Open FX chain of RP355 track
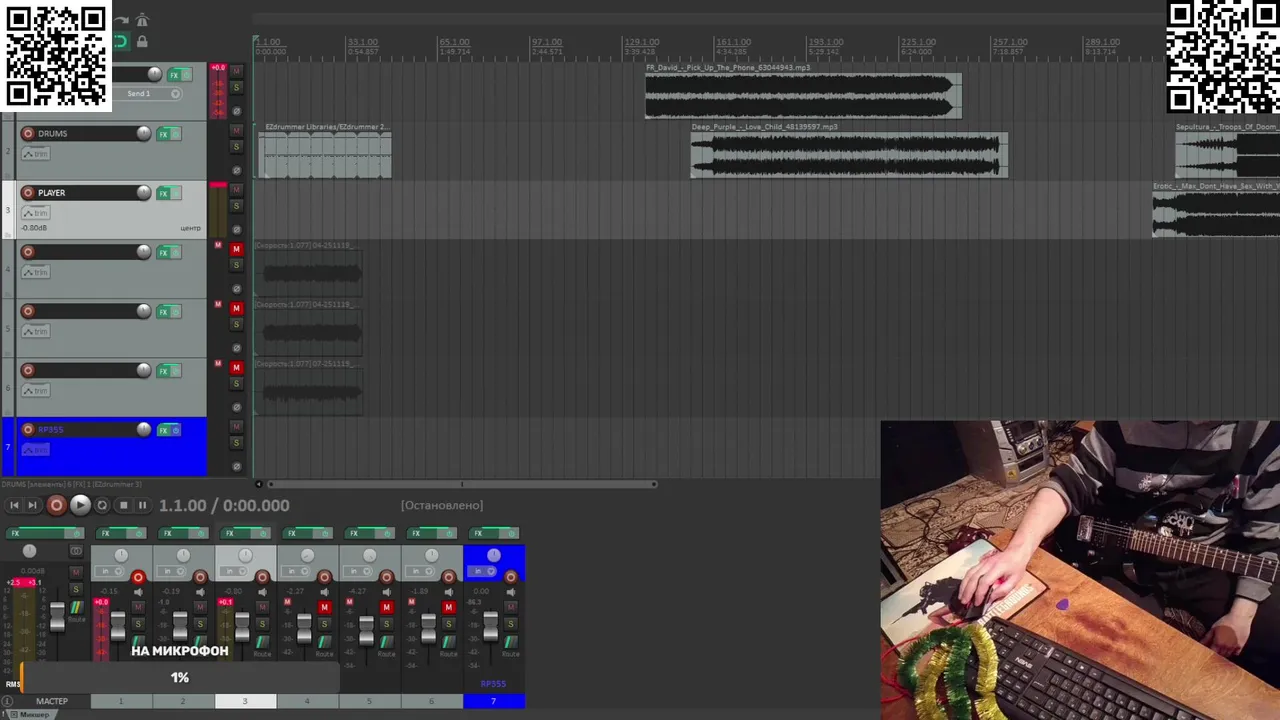Viewport: 1280px width, 720px height. [163, 430]
